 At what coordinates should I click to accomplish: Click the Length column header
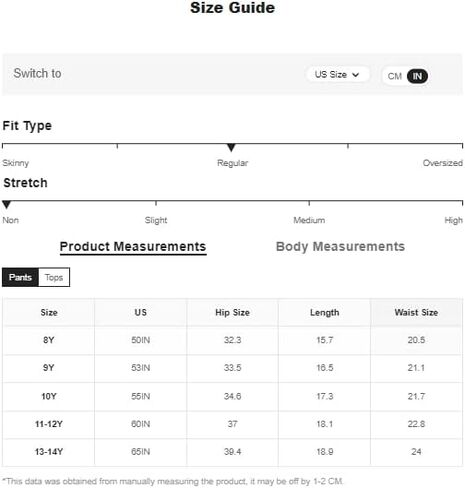[x=324, y=312]
